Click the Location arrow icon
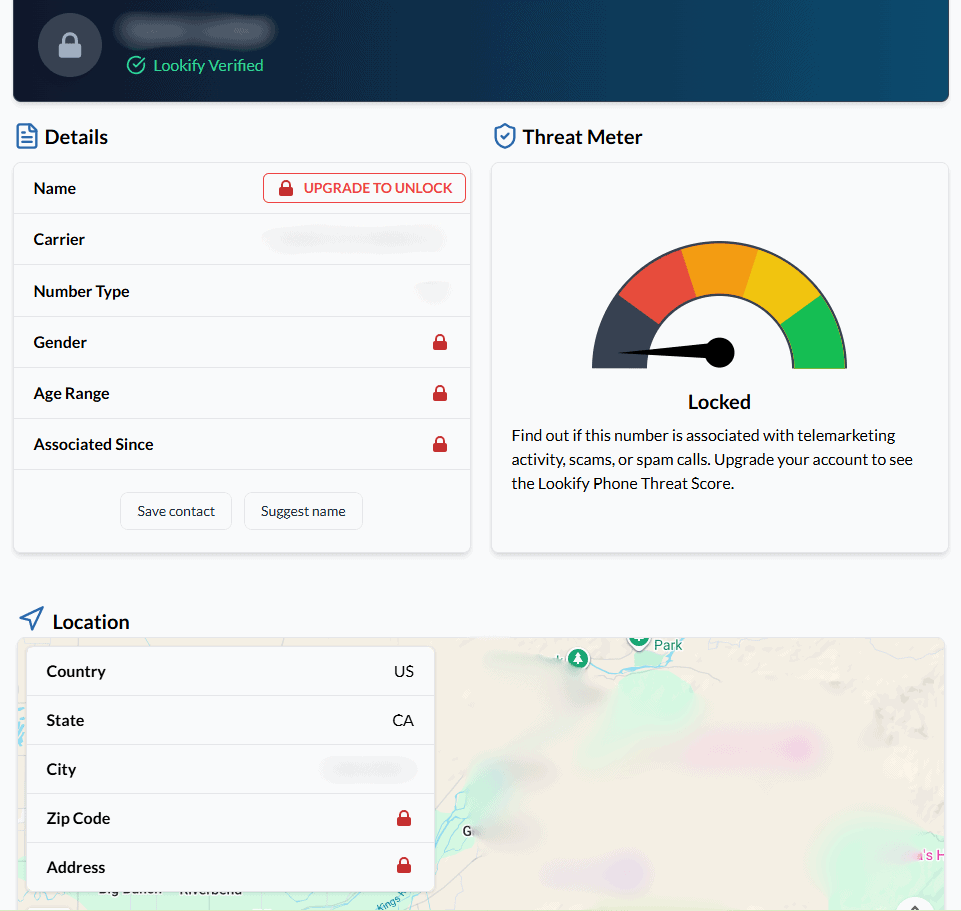The width and height of the screenshot is (961, 911). click(32, 619)
